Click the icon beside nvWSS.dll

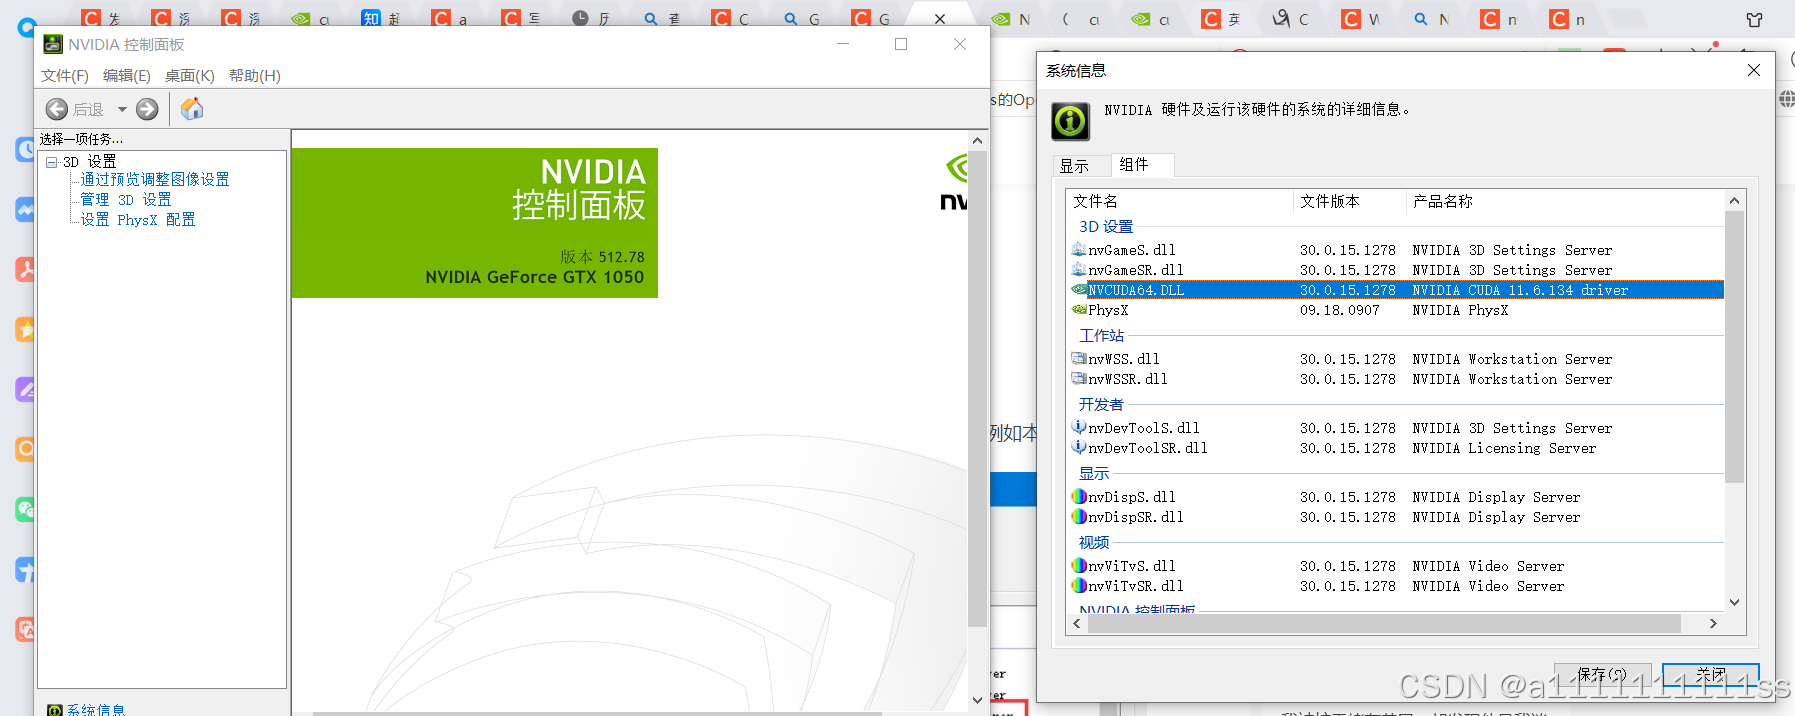pos(1079,358)
